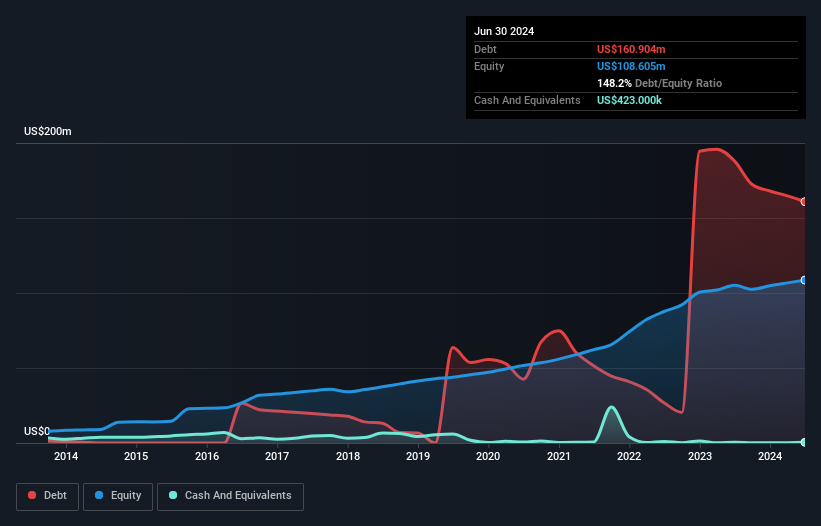The width and height of the screenshot is (821, 526).
Task: Click the 2020 x-axis label
Action: [x=488, y=456]
